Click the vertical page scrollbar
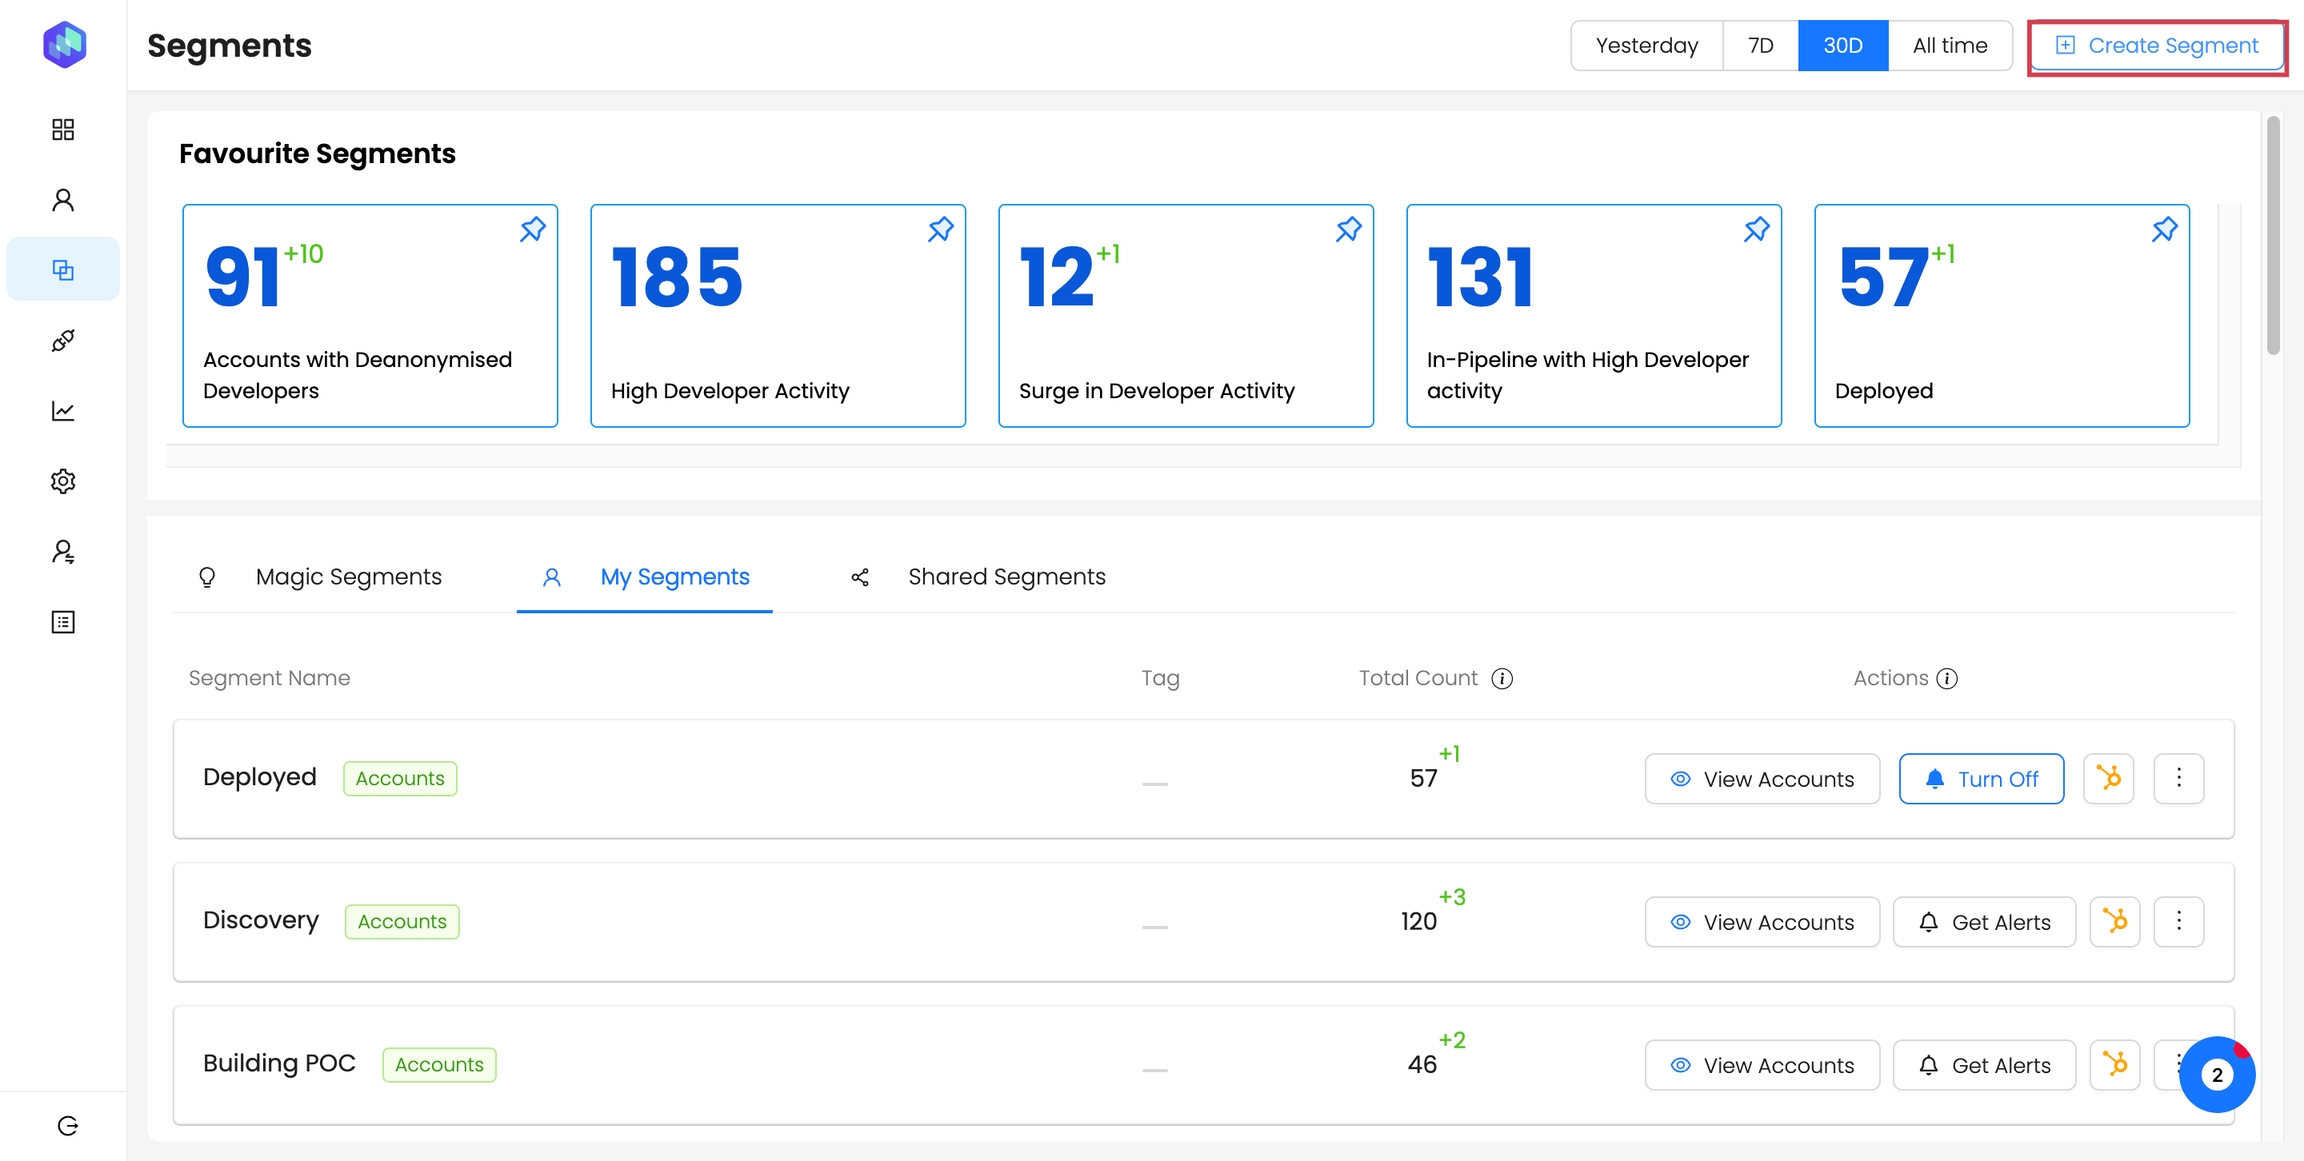The image size is (2304, 1161). [x=2273, y=235]
